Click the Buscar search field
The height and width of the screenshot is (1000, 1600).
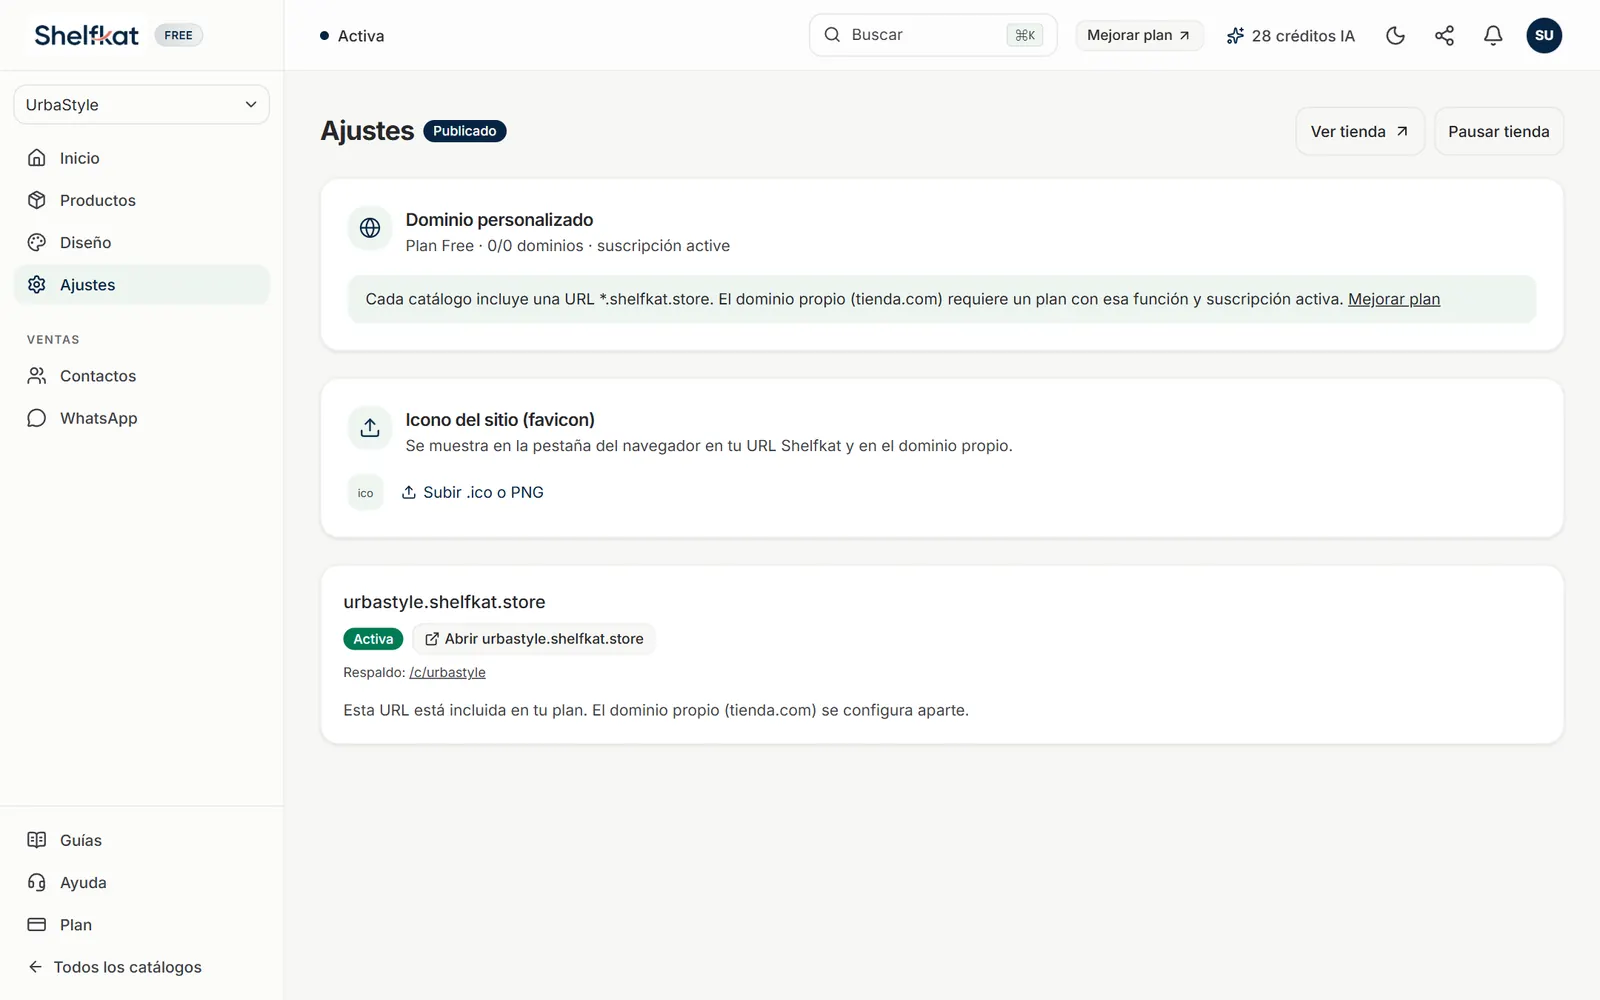[x=932, y=35]
